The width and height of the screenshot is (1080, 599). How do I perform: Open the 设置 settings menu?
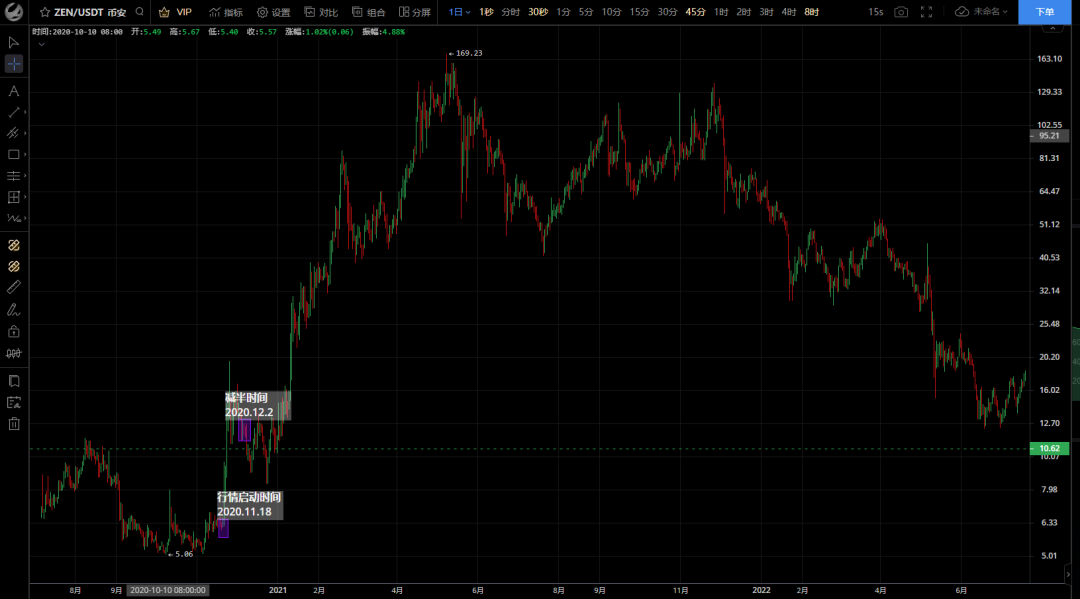[x=273, y=12]
